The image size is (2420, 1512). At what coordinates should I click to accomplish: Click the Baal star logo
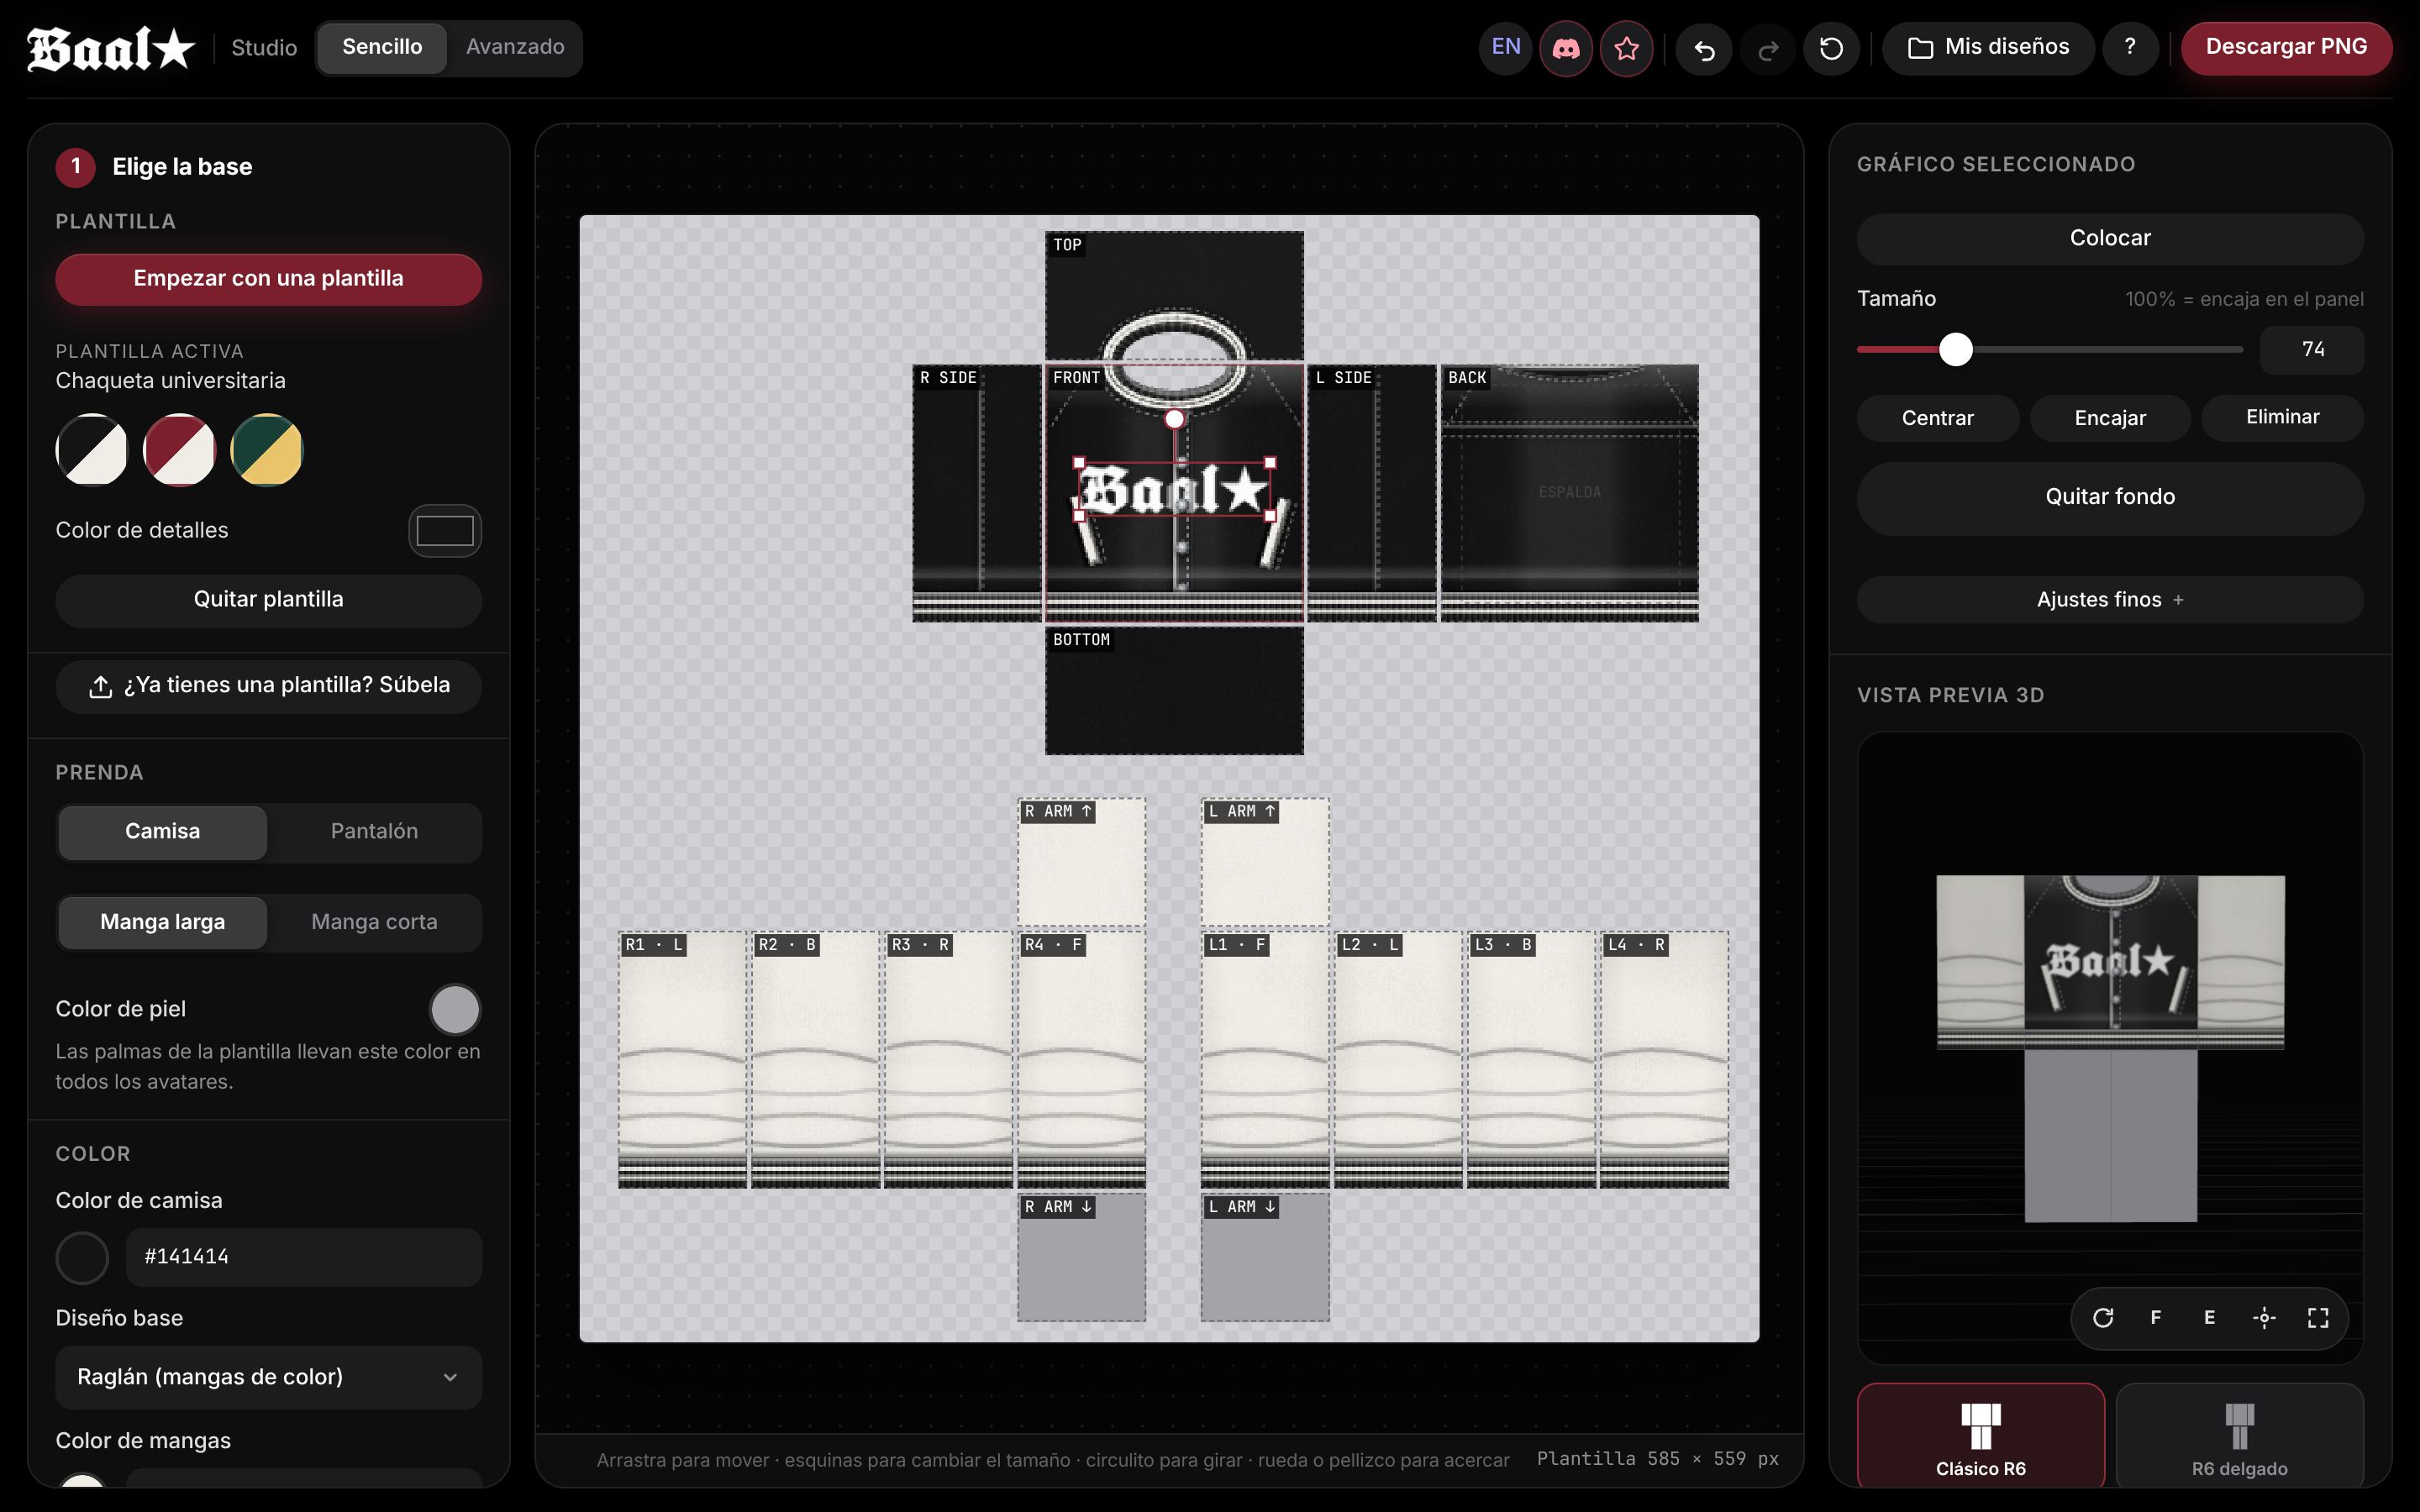111,48
